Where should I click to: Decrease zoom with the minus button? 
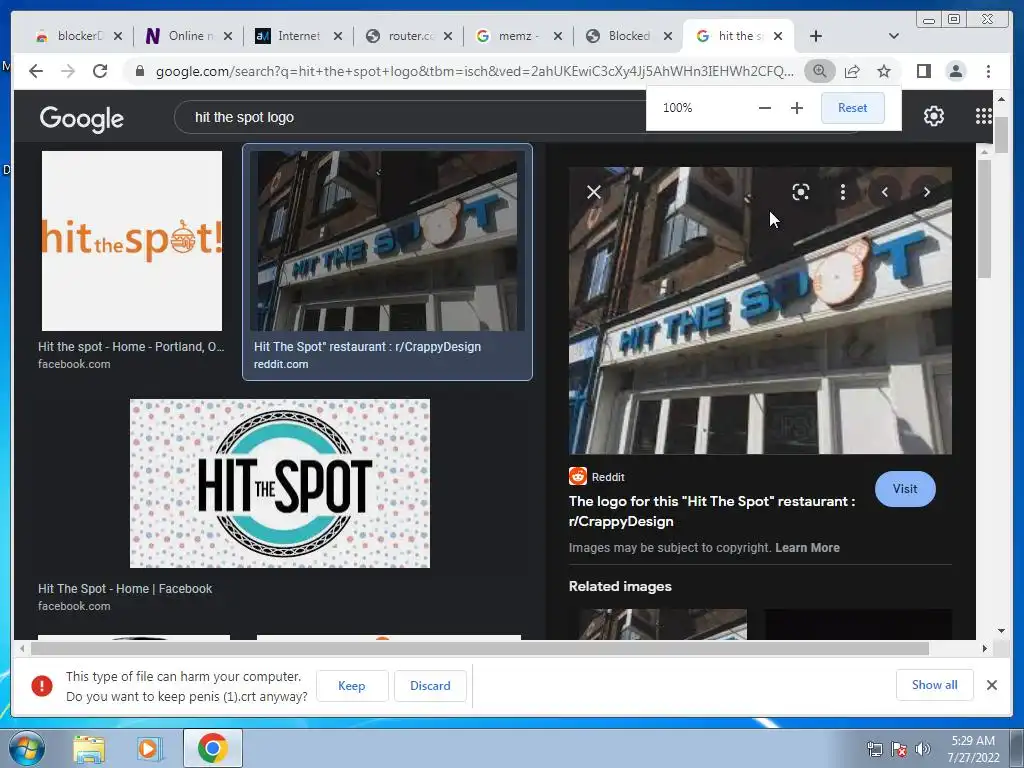pos(765,108)
